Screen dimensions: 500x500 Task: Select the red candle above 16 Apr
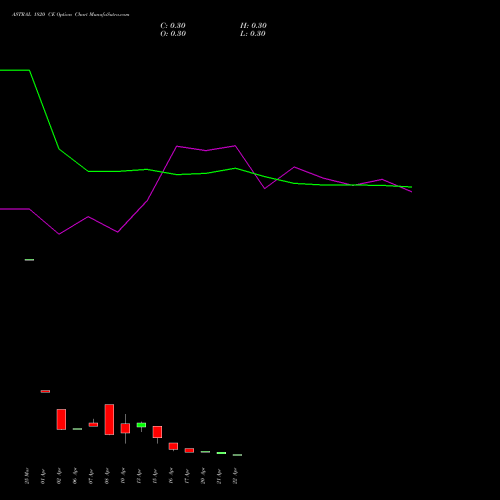173,446
